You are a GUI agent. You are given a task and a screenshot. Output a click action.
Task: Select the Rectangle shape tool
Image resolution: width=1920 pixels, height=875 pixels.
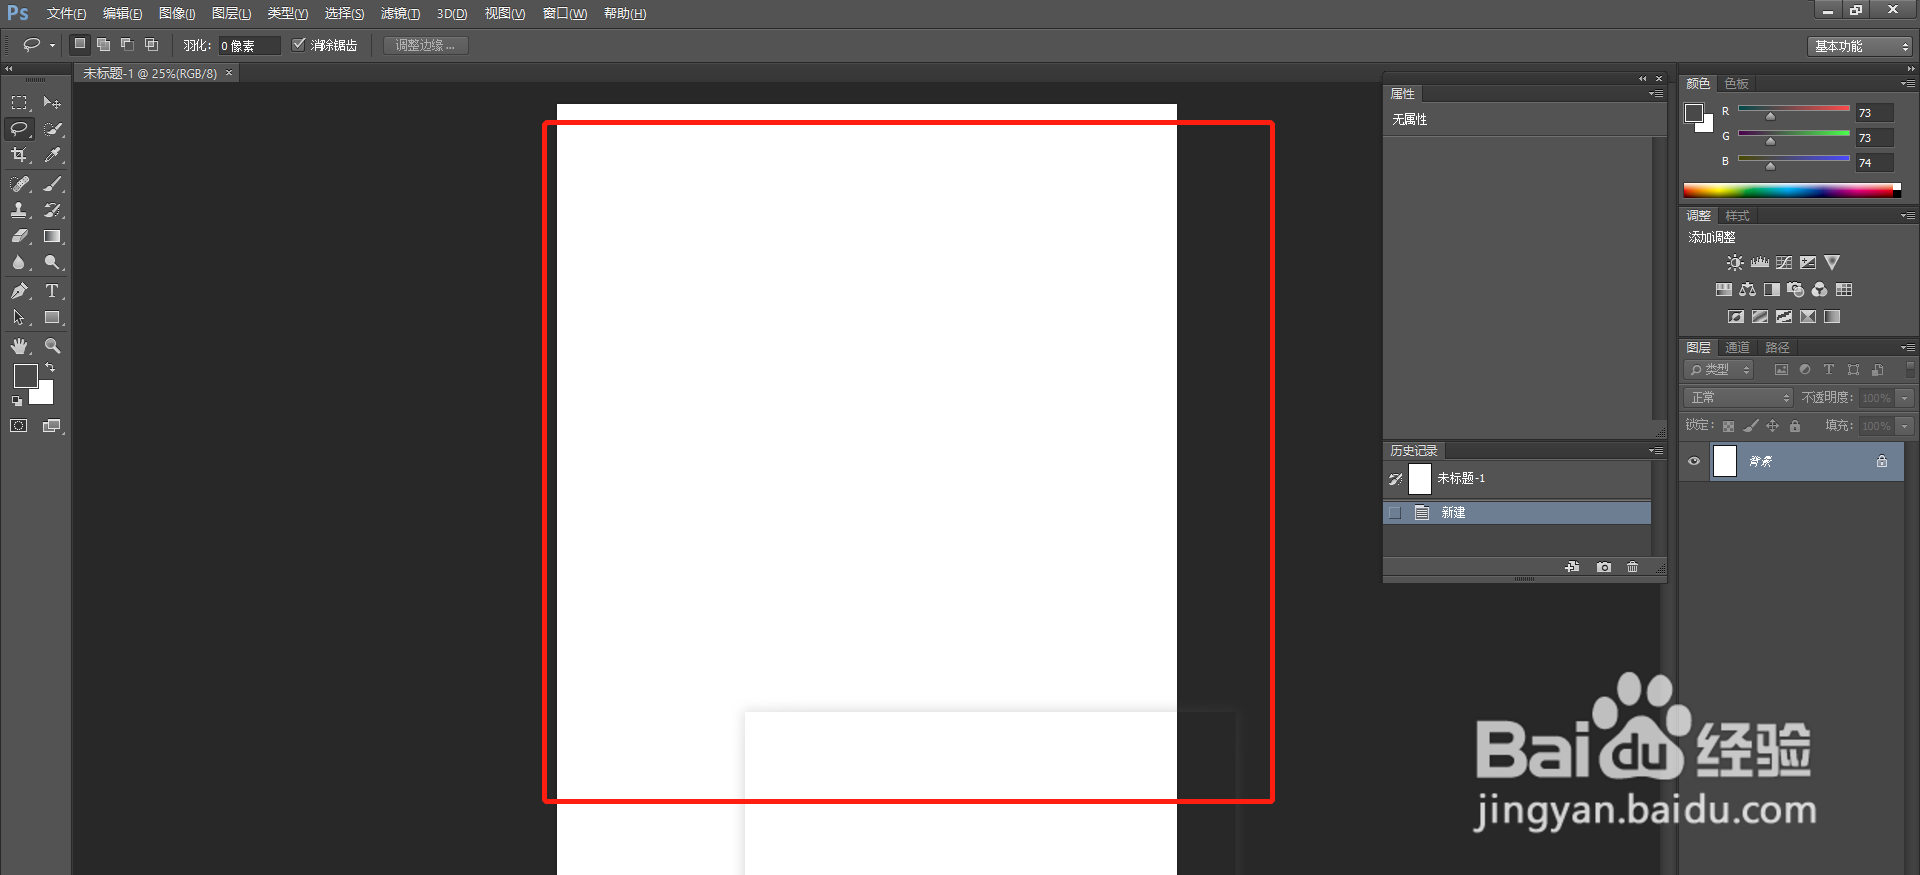click(53, 317)
